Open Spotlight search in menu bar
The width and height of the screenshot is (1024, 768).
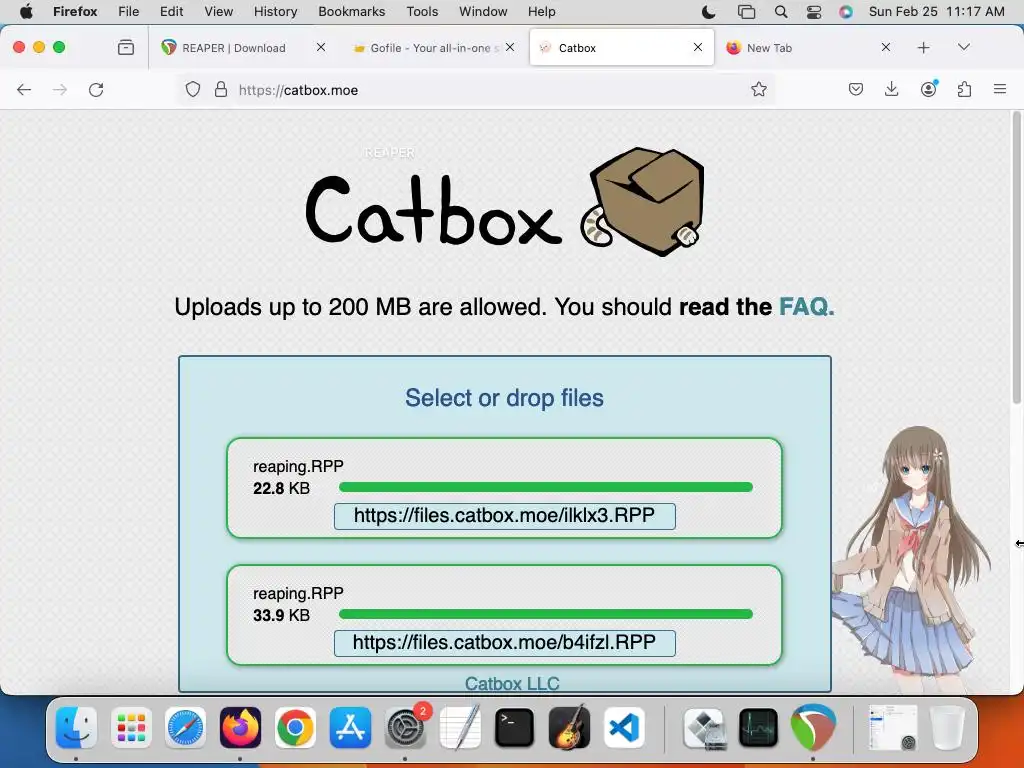pyautogui.click(x=780, y=12)
